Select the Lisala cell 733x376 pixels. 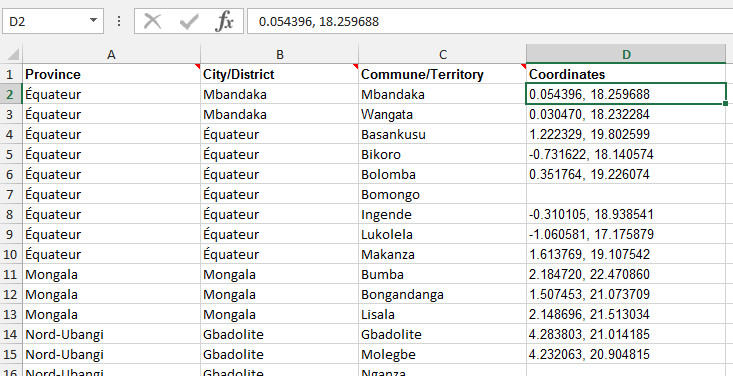coord(442,314)
